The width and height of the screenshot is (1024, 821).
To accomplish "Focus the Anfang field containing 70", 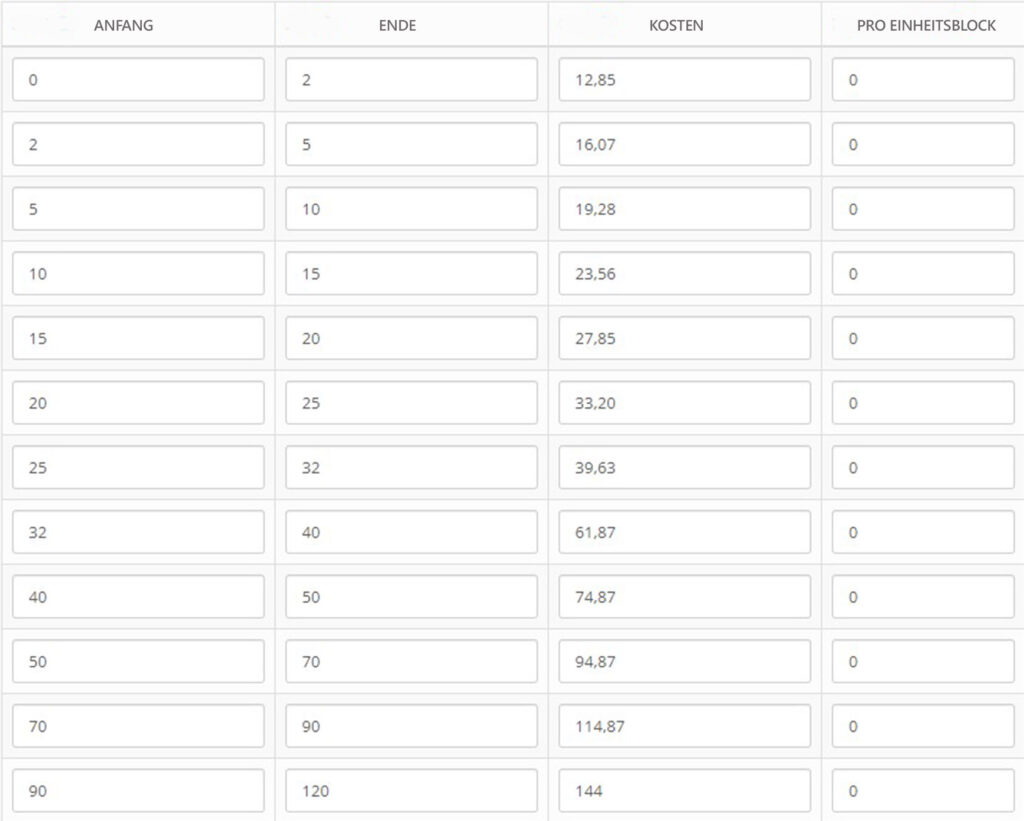I will pos(138,726).
